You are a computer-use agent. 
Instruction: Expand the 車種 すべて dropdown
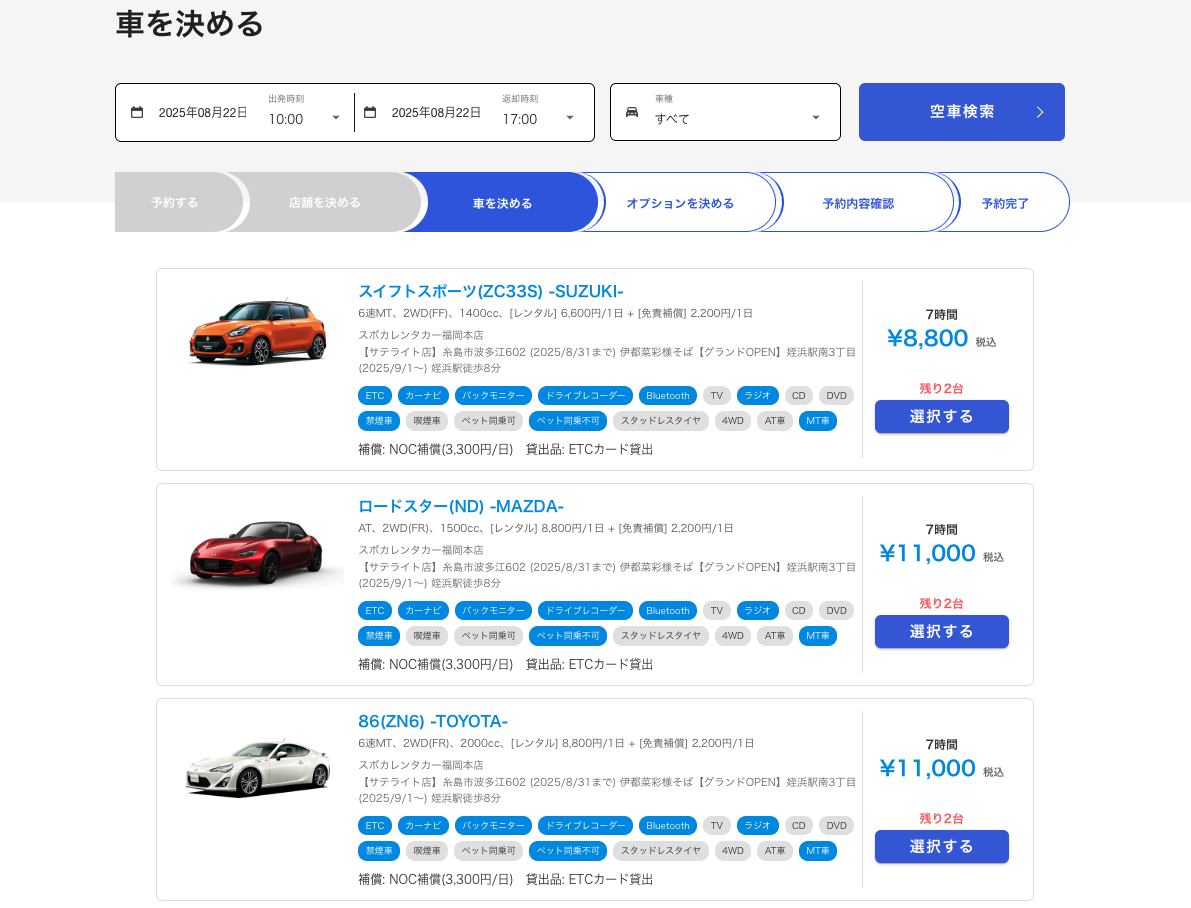[x=738, y=118]
